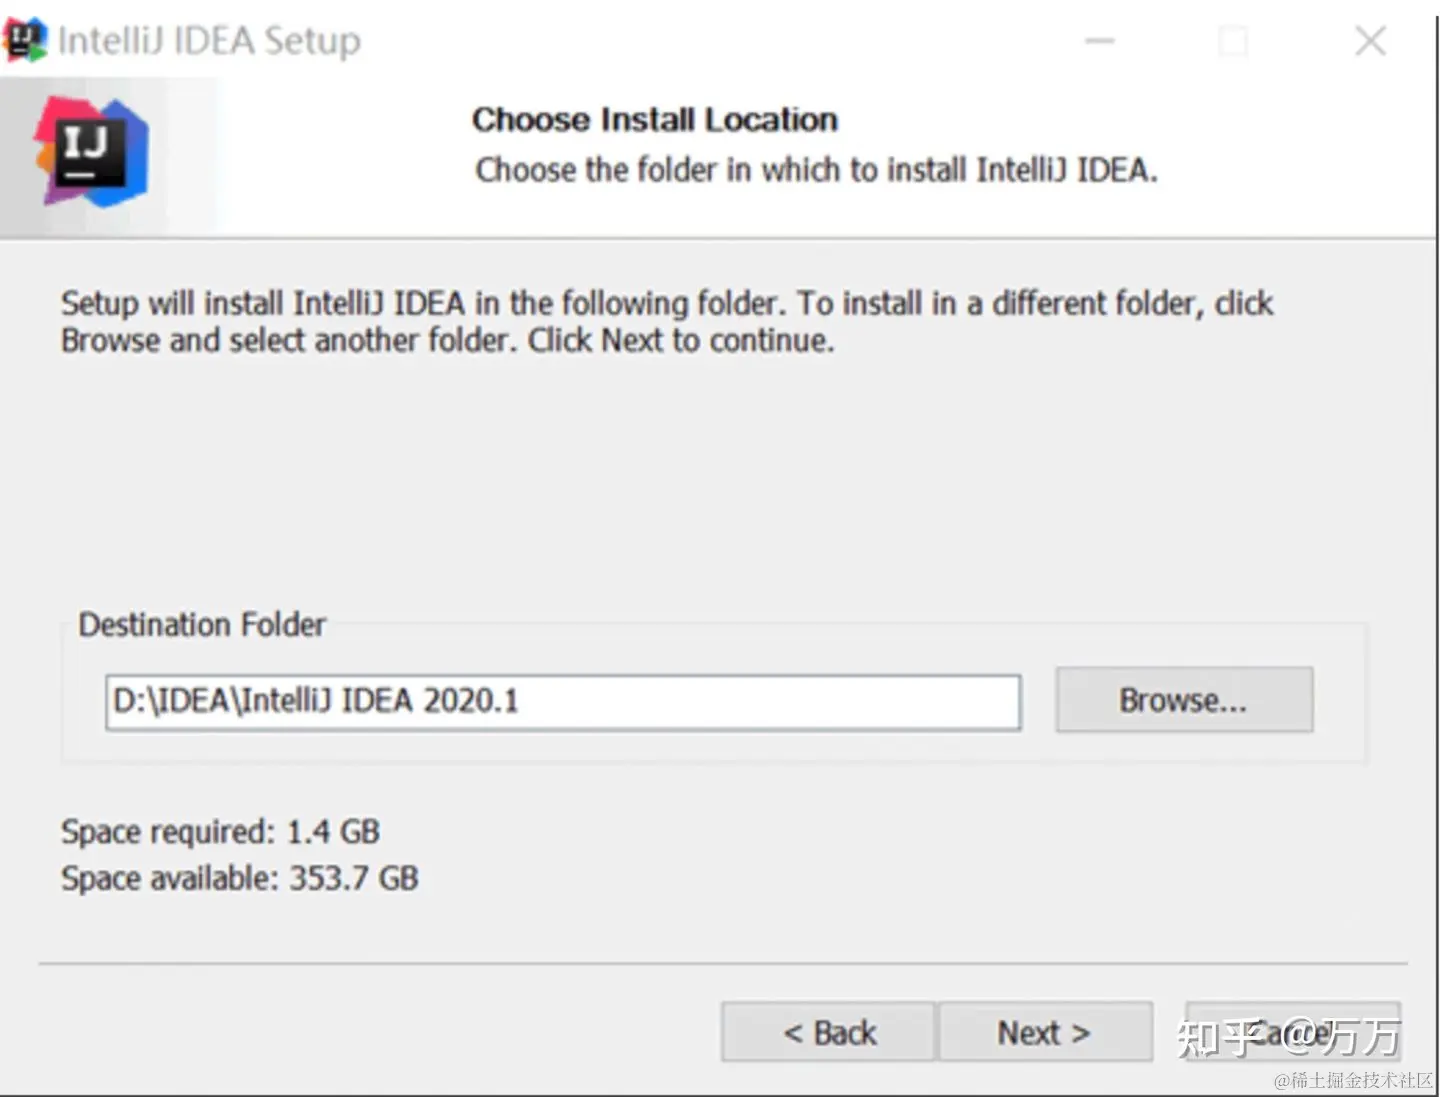1440x1097 pixels.
Task: Select the 'Space available: 353.7 GB' text
Action: [239, 879]
